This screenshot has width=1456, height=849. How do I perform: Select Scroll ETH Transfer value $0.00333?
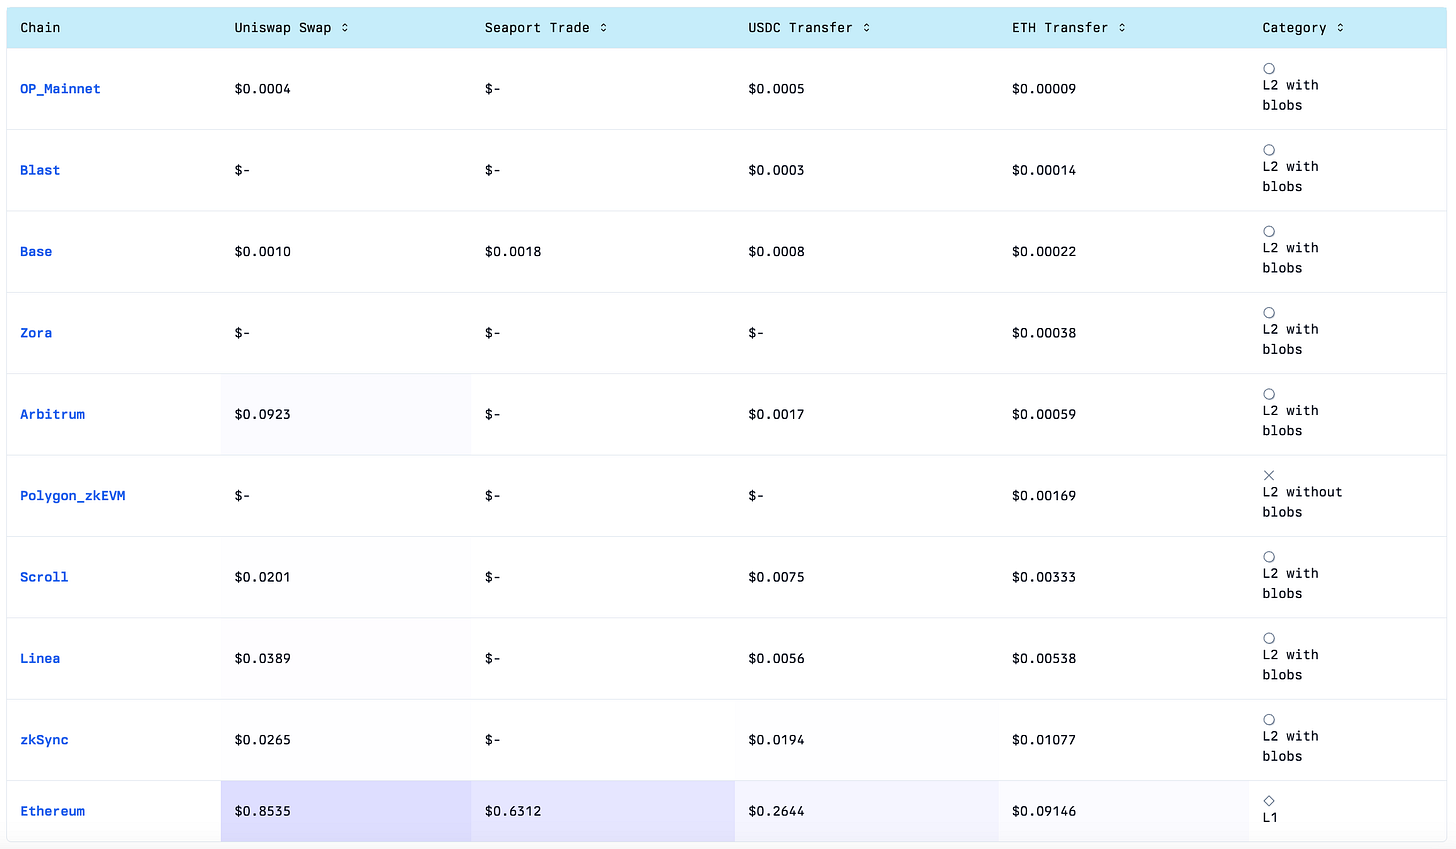tap(1044, 577)
